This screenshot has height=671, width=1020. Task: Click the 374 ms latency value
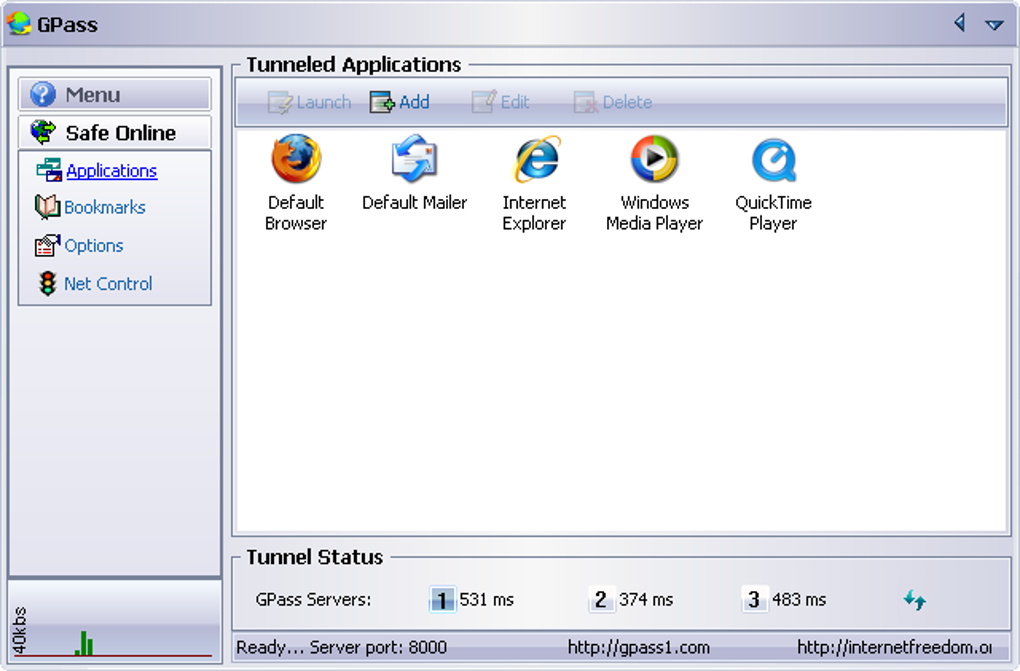(x=646, y=599)
